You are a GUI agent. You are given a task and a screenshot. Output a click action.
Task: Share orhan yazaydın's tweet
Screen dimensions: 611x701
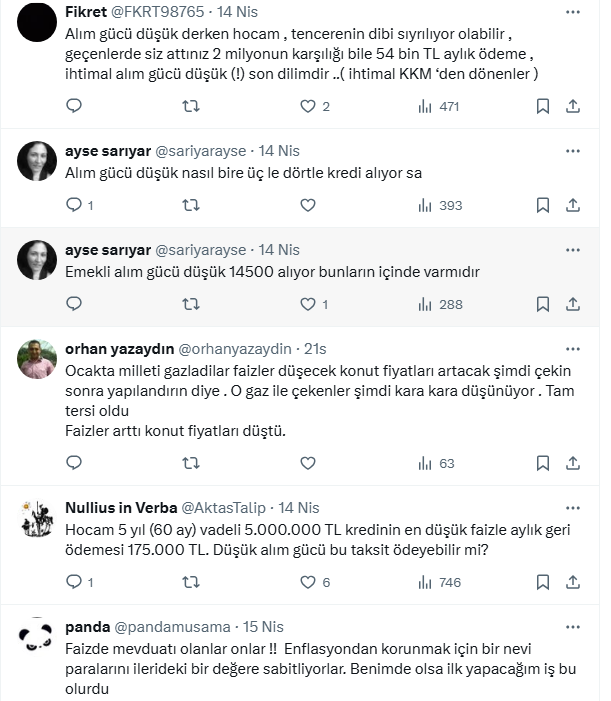pyautogui.click(x=573, y=463)
